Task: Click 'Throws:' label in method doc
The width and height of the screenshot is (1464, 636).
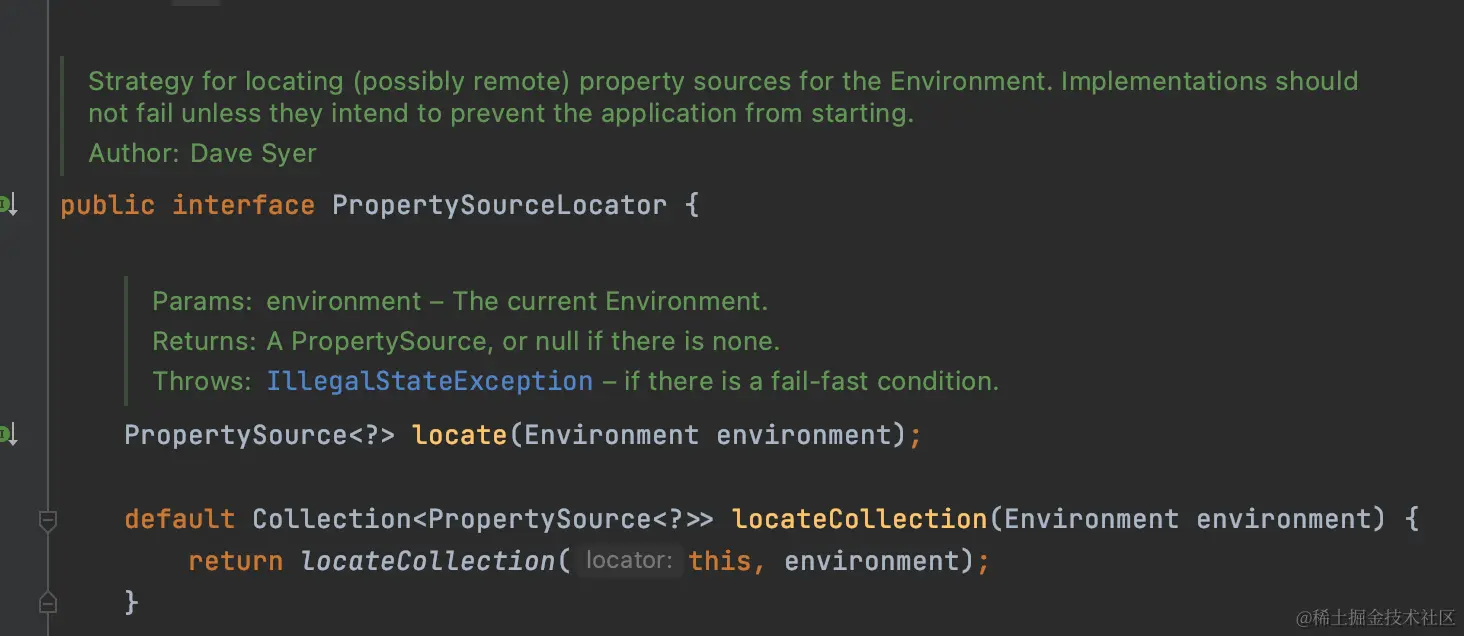Action: pyautogui.click(x=202, y=381)
